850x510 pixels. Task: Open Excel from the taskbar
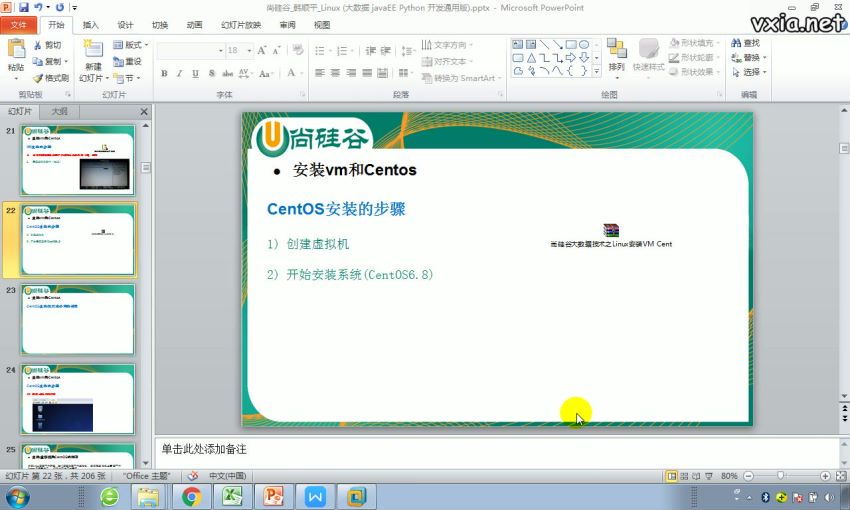tap(233, 497)
